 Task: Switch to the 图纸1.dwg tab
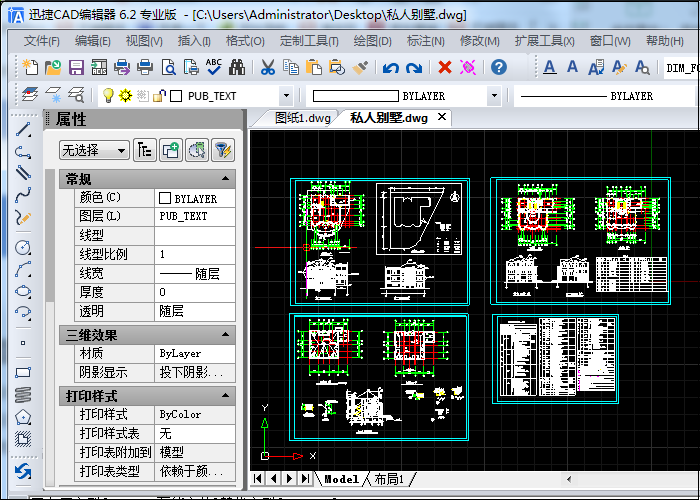pos(303,118)
